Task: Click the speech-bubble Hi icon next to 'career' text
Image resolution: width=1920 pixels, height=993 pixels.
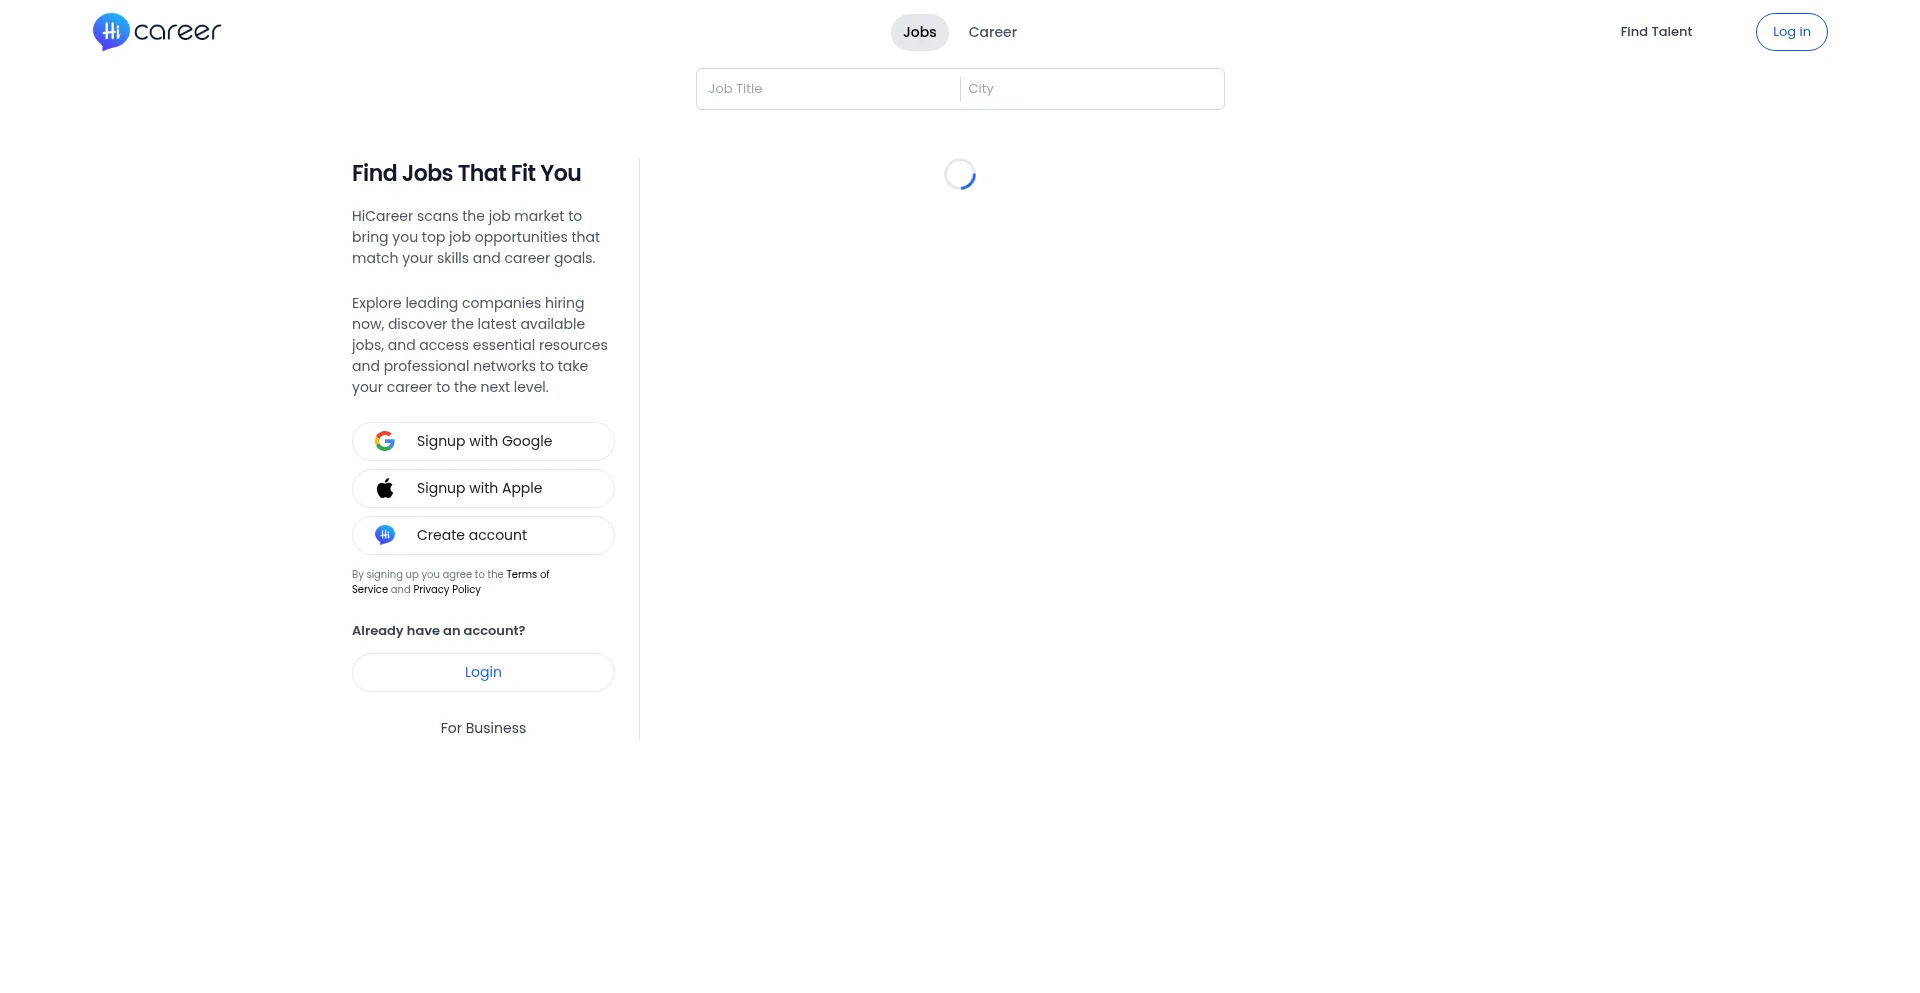Action: point(111,31)
